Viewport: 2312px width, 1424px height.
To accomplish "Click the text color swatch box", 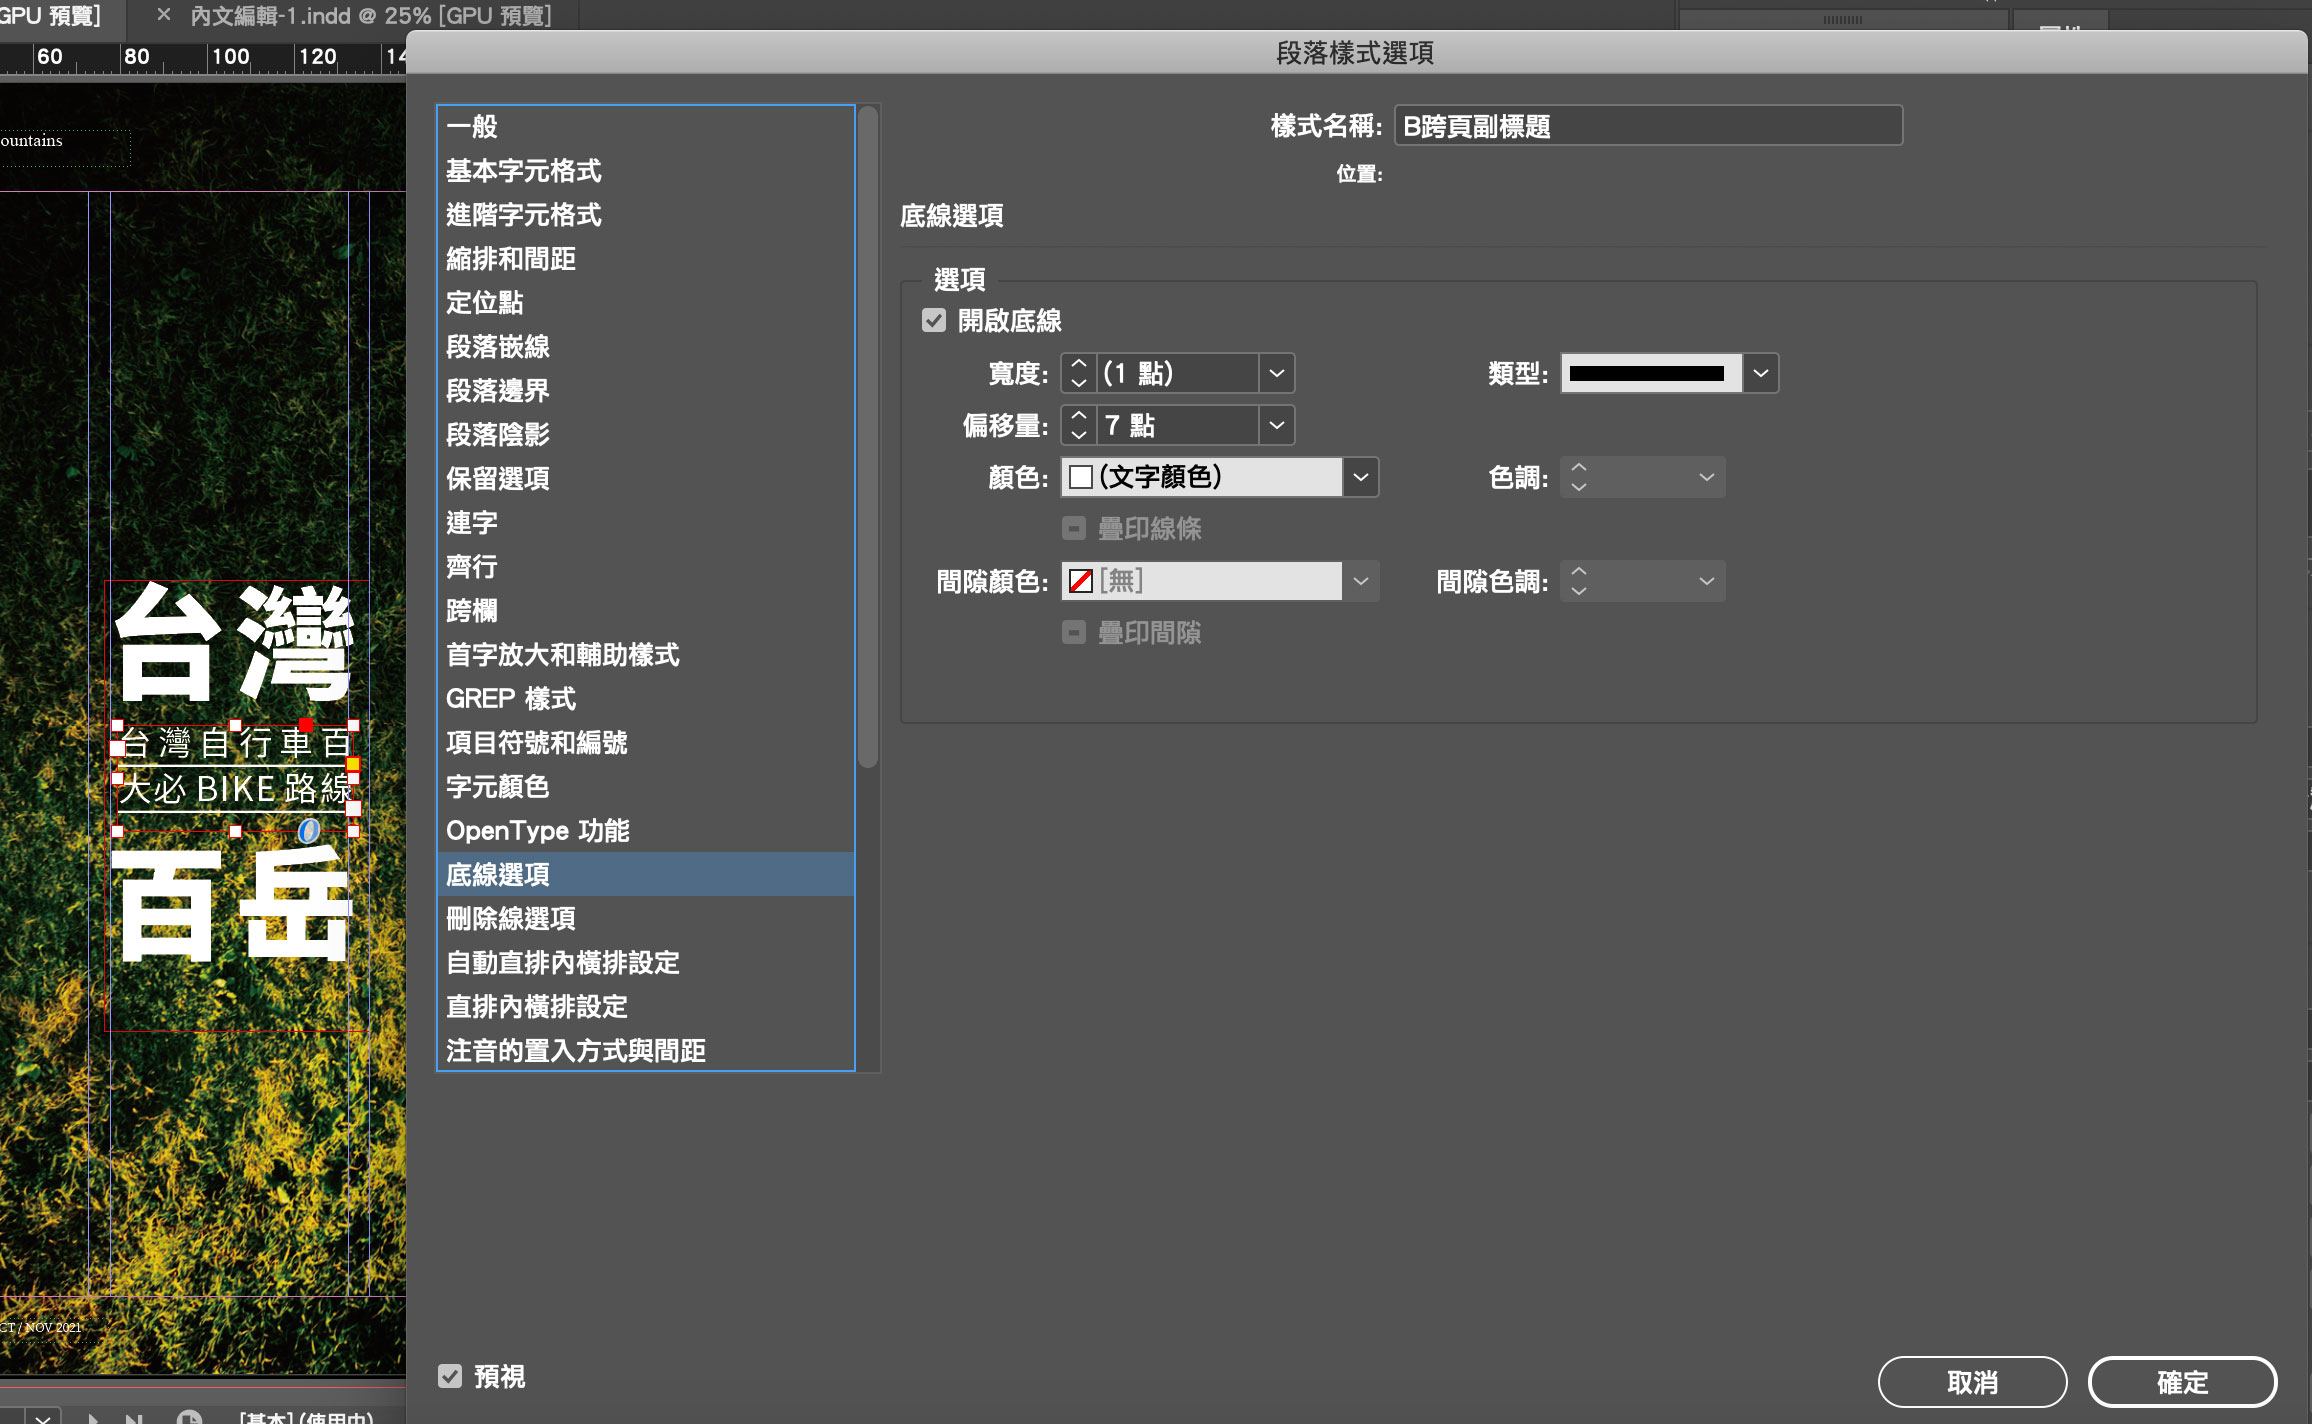I will point(1081,477).
